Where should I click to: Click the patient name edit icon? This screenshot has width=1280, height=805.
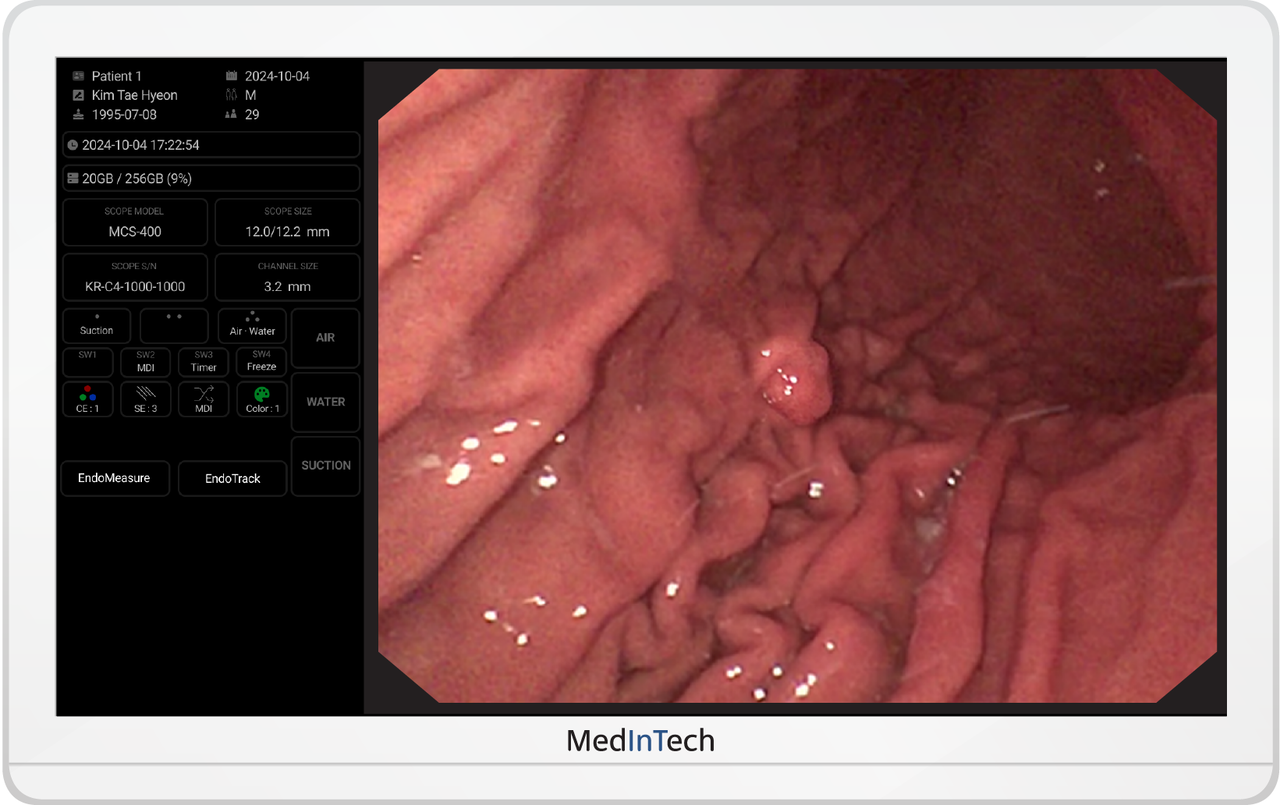(x=78, y=95)
